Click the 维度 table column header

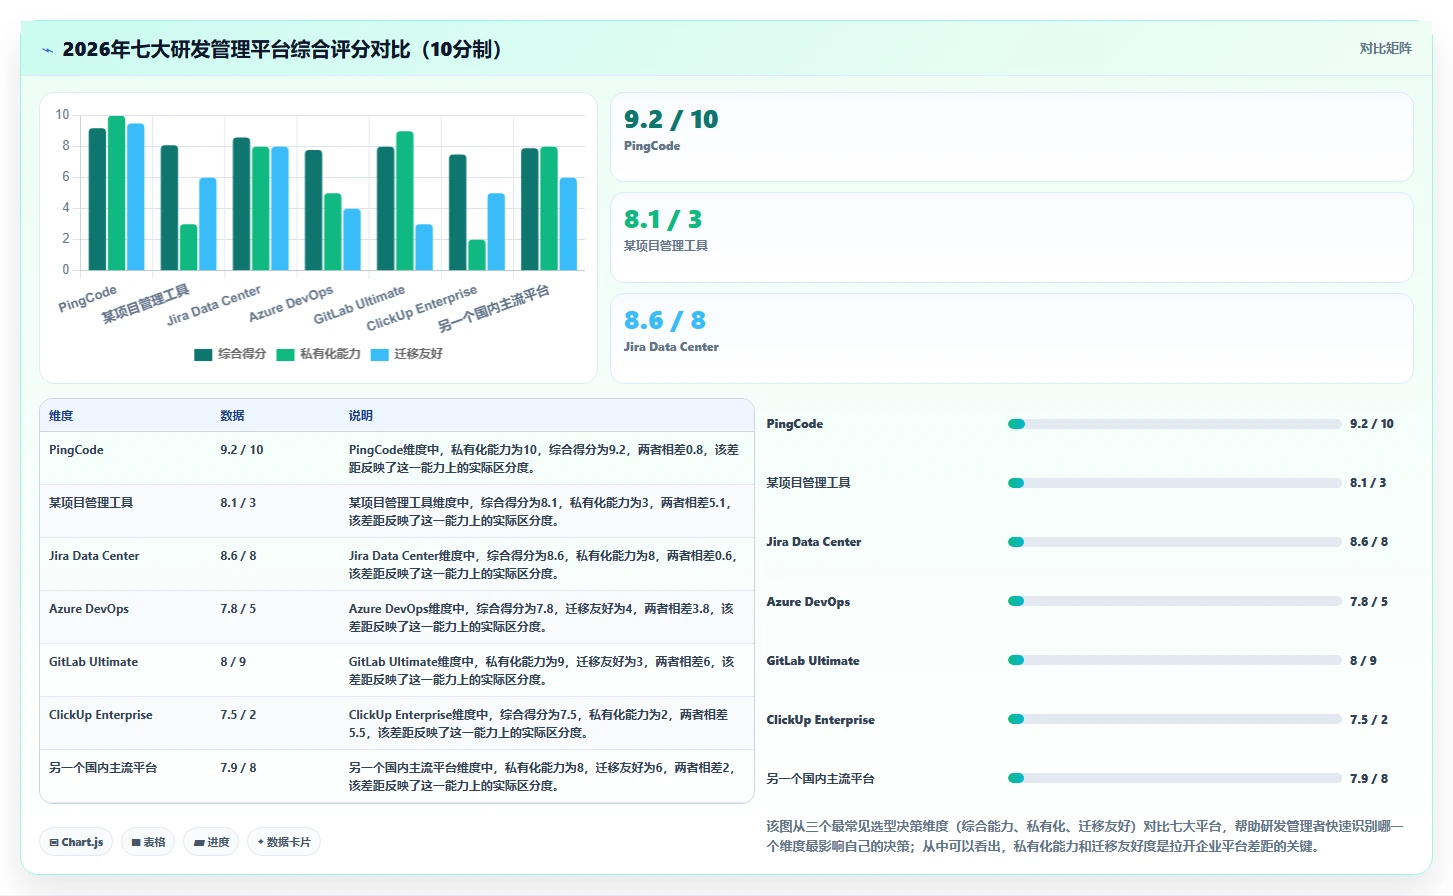click(x=61, y=416)
